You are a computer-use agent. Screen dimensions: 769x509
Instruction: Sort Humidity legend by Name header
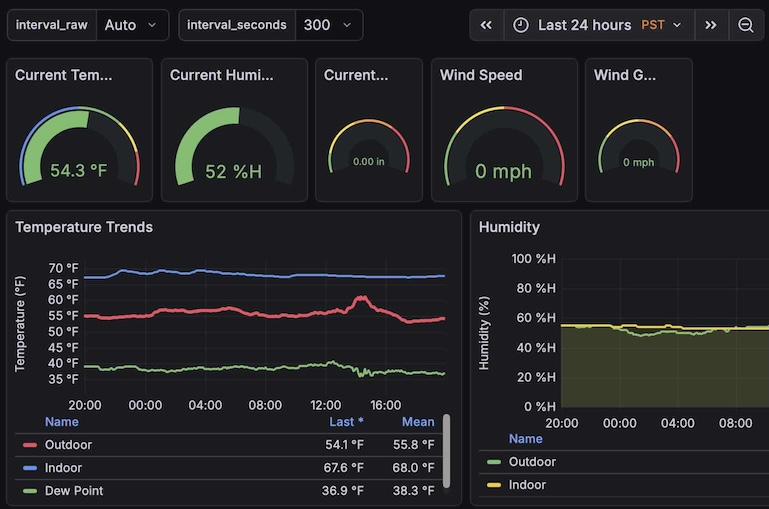coord(526,439)
